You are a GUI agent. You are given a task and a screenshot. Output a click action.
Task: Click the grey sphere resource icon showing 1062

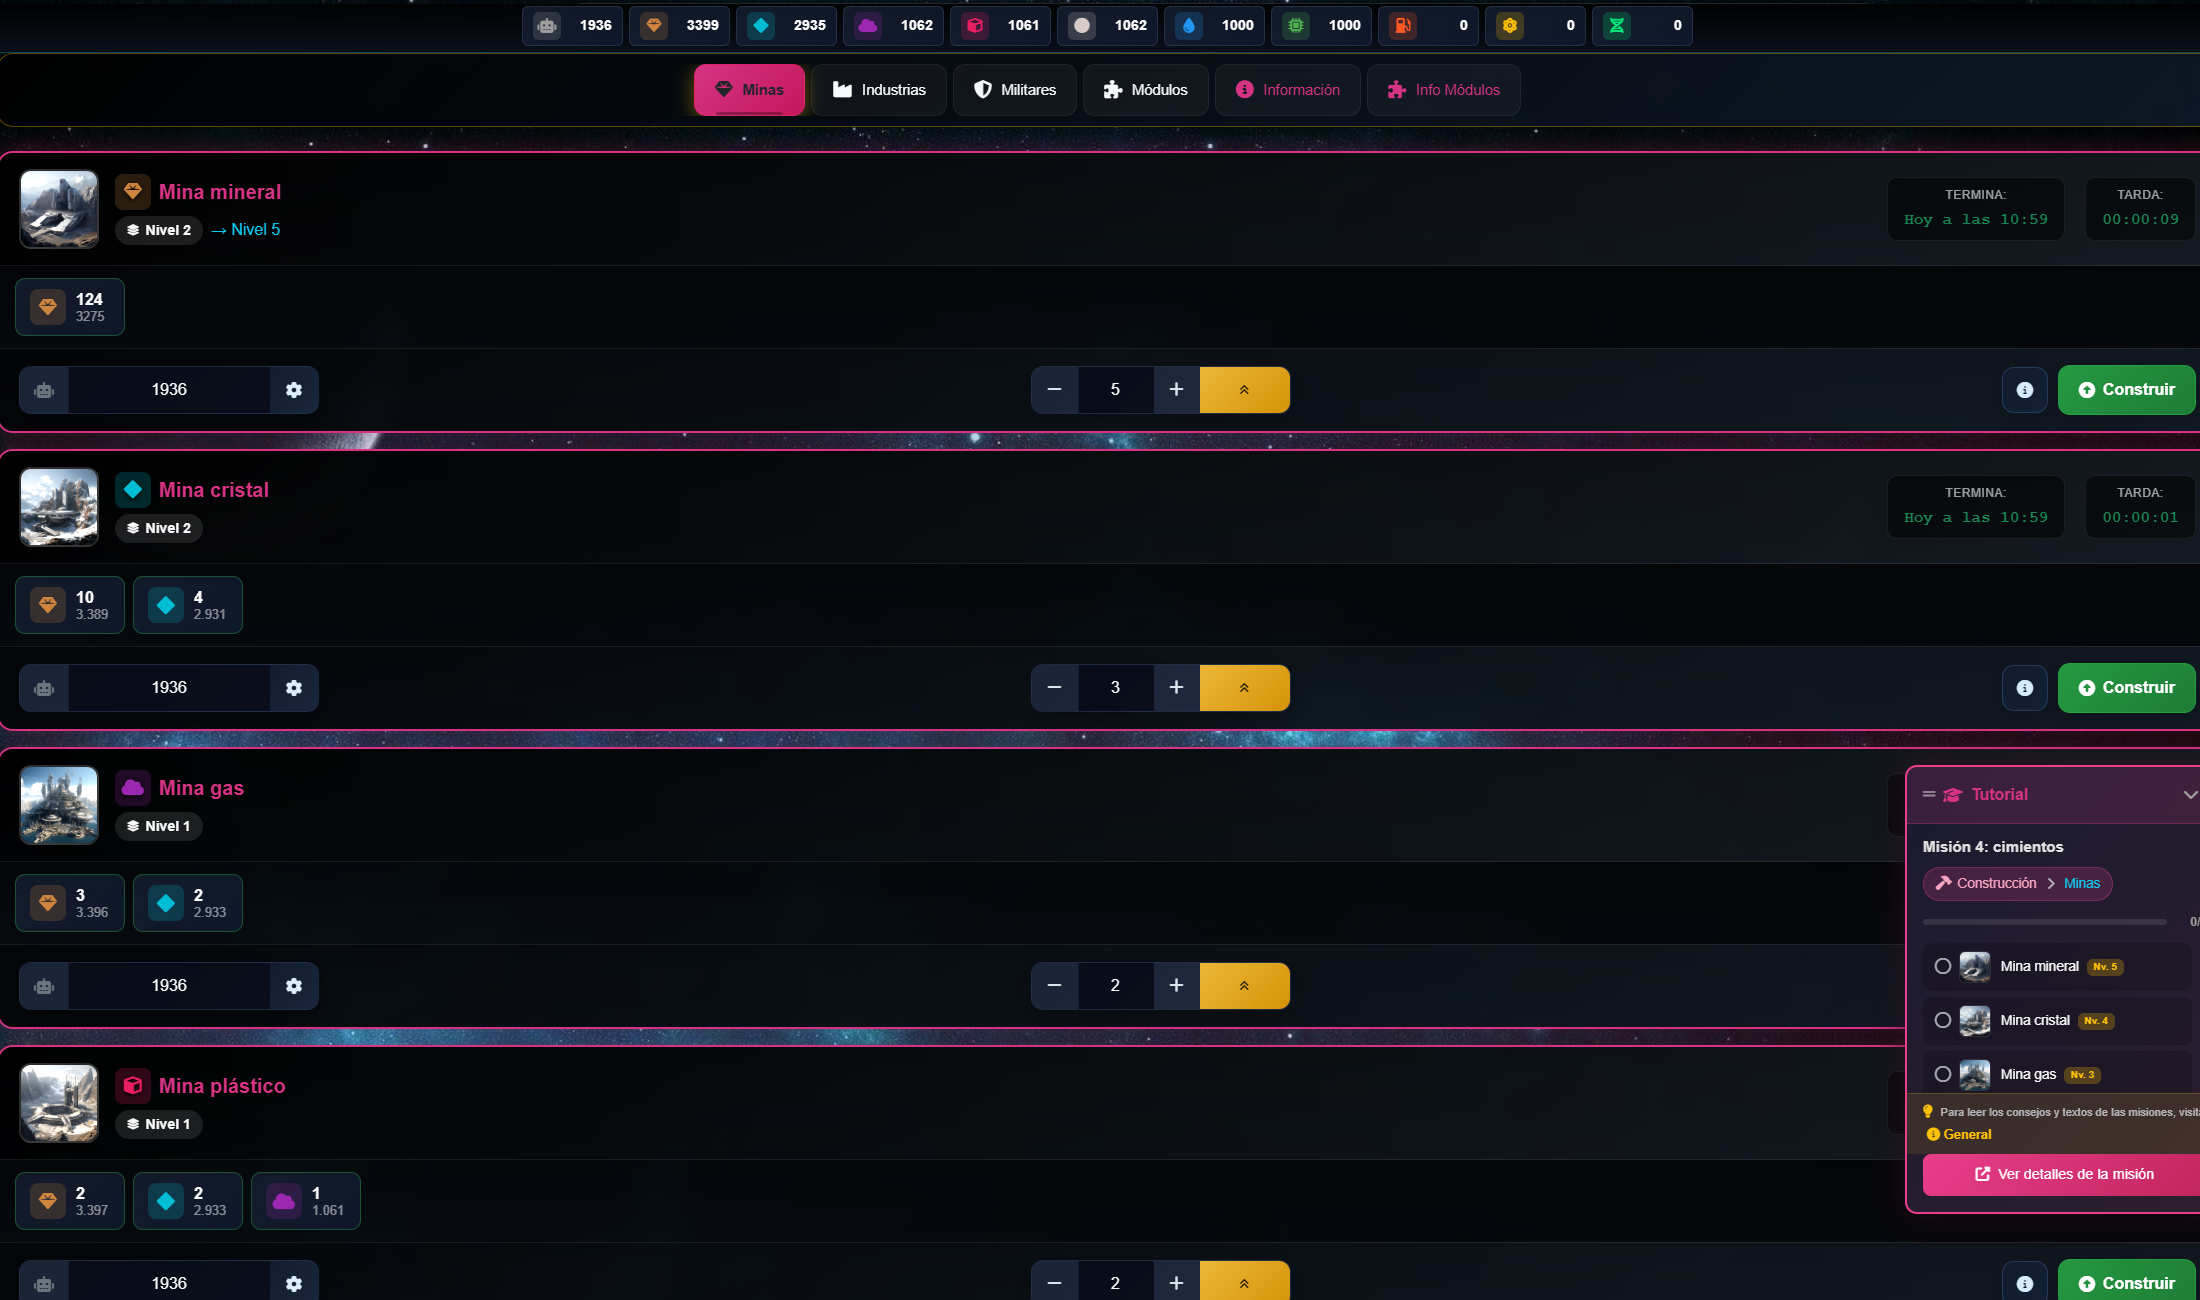1082,26
